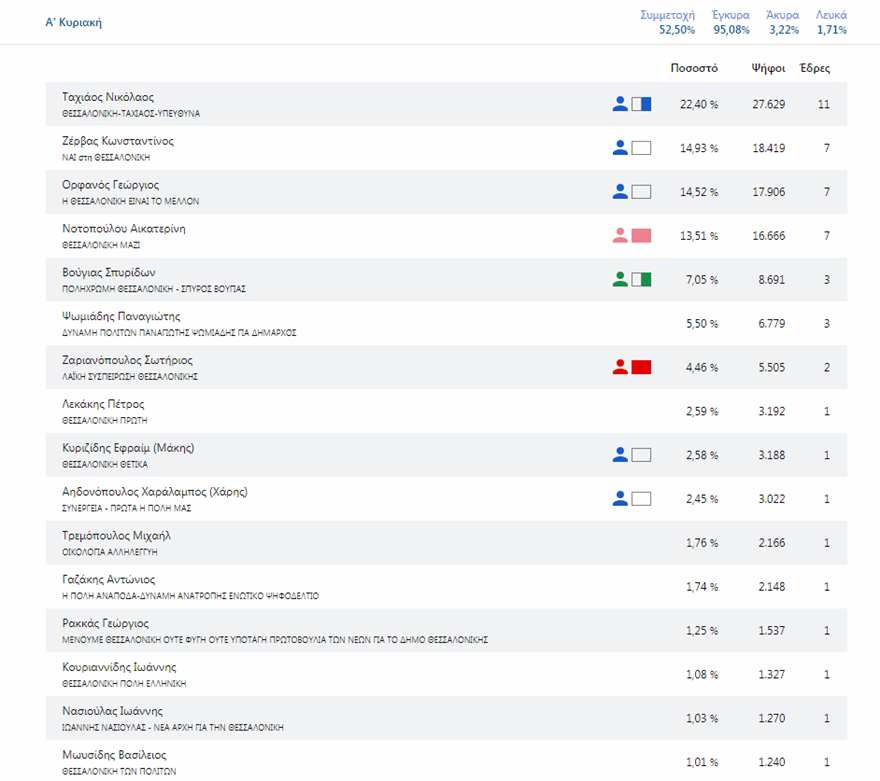Viewport: 880px width, 781px height.
Task: Click the Συμμετοχή 52,50% statistic
Action: coord(667,22)
